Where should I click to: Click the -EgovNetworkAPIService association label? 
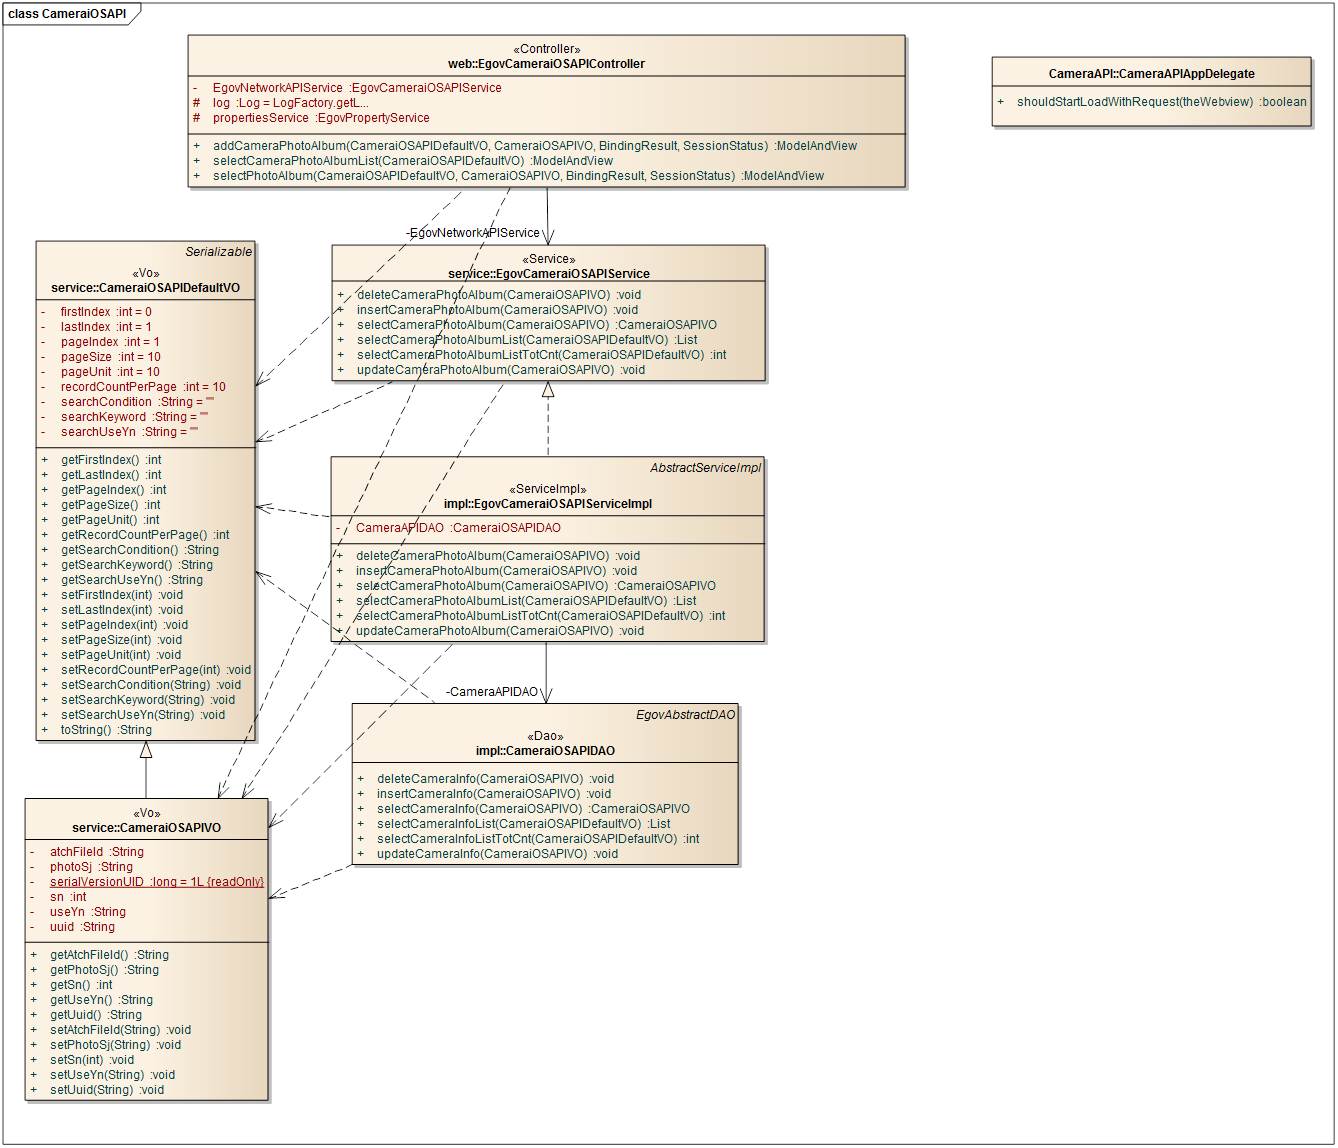pos(473,233)
